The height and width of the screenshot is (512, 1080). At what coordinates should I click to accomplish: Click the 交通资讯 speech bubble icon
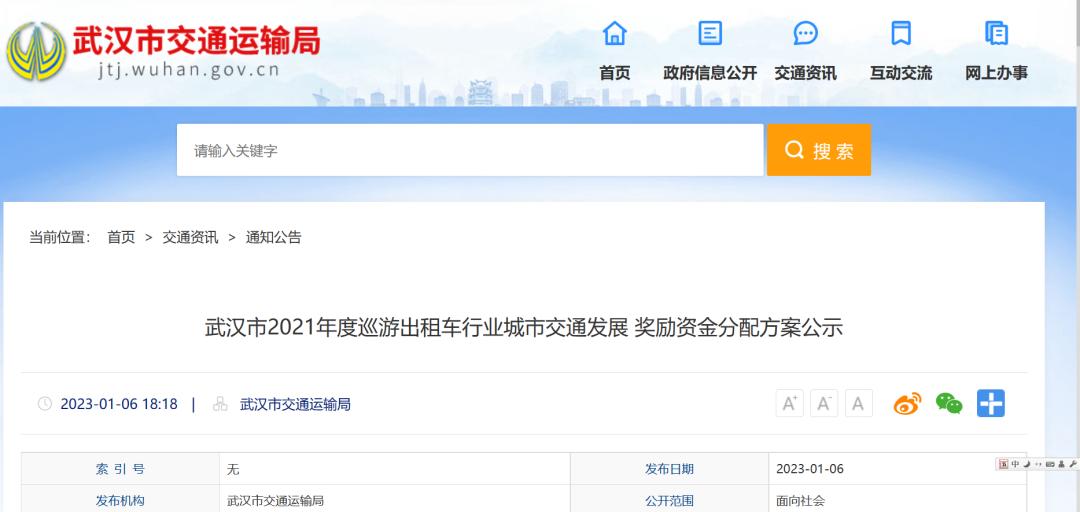click(805, 33)
